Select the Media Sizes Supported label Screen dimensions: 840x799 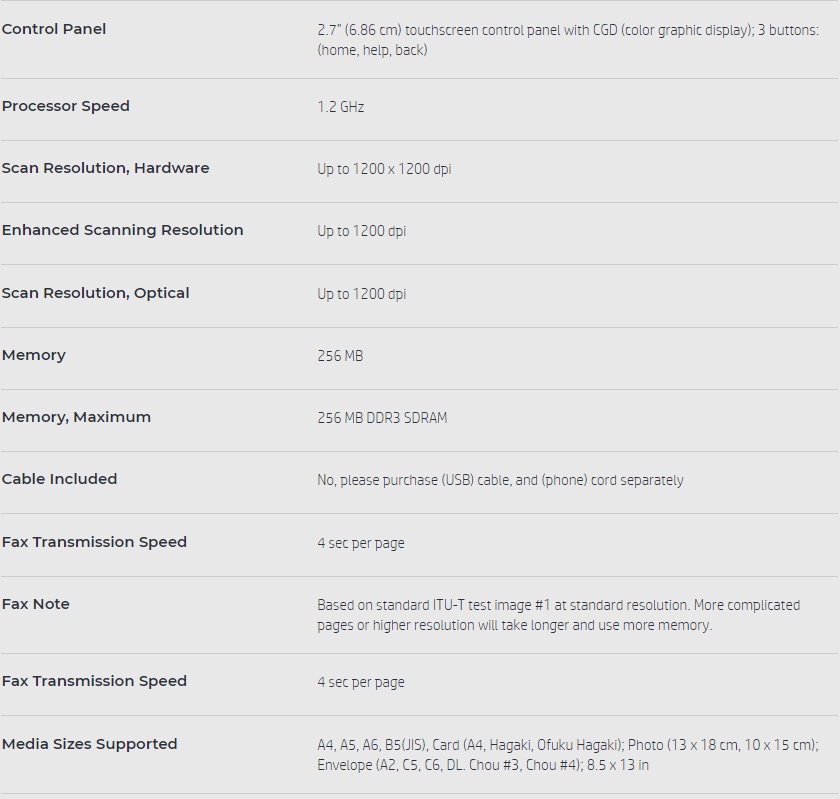coord(90,744)
